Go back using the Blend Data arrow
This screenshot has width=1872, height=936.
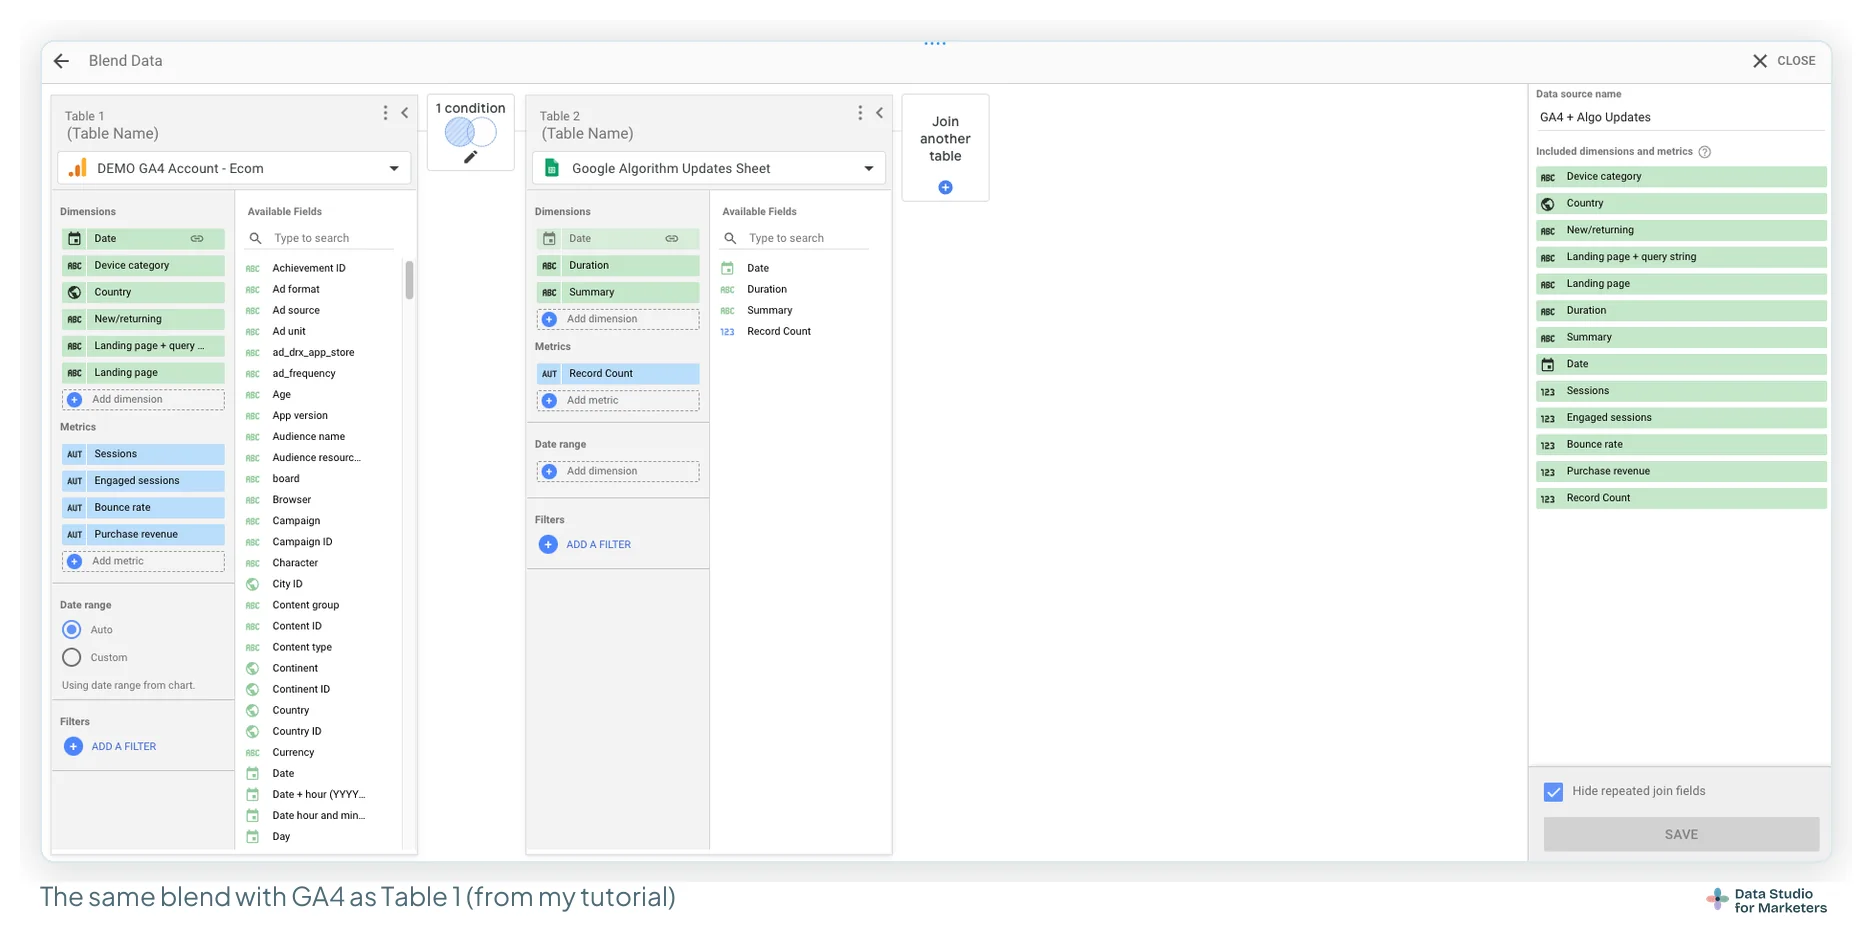tap(61, 61)
